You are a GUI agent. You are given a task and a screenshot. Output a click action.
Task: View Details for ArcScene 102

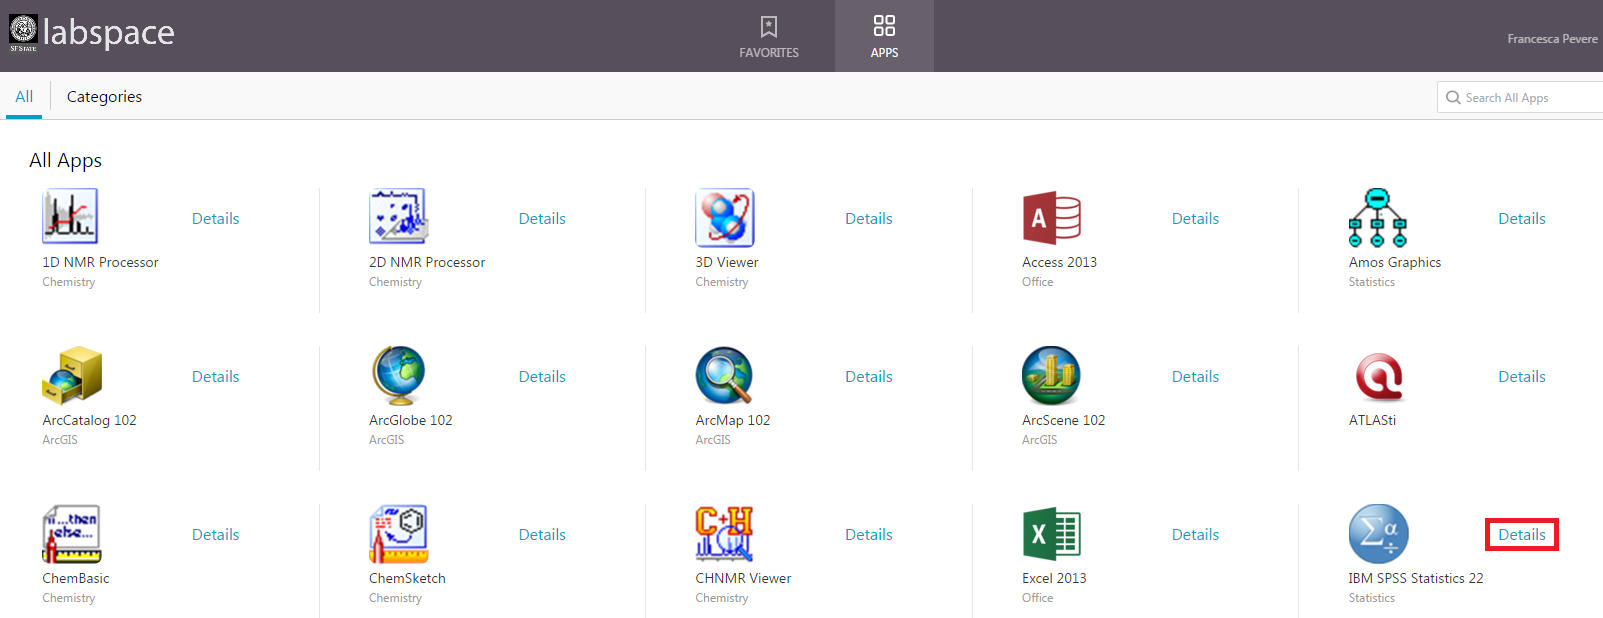click(1195, 376)
